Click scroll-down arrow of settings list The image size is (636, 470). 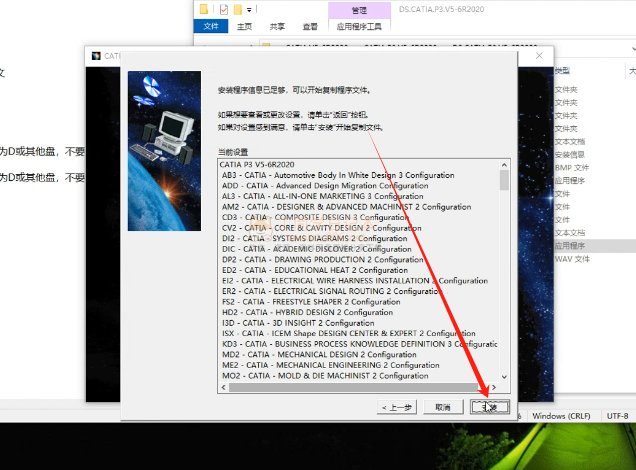coord(504,377)
